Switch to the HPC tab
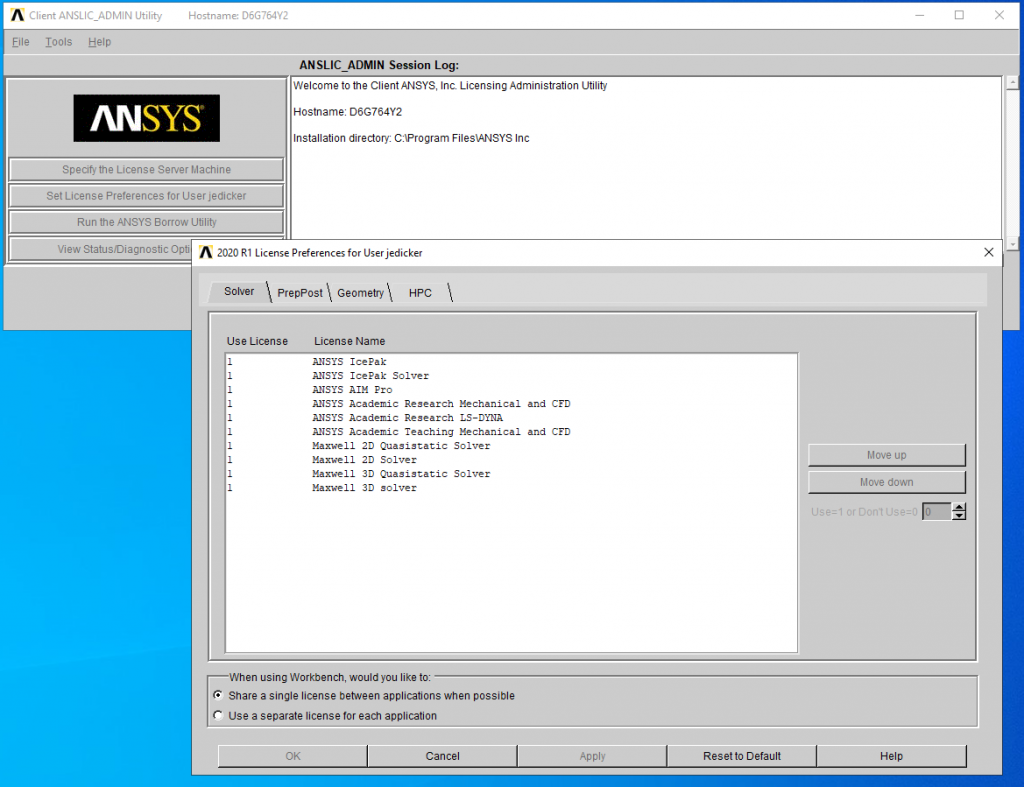Screen dimensions: 1024x787 pos(420,293)
